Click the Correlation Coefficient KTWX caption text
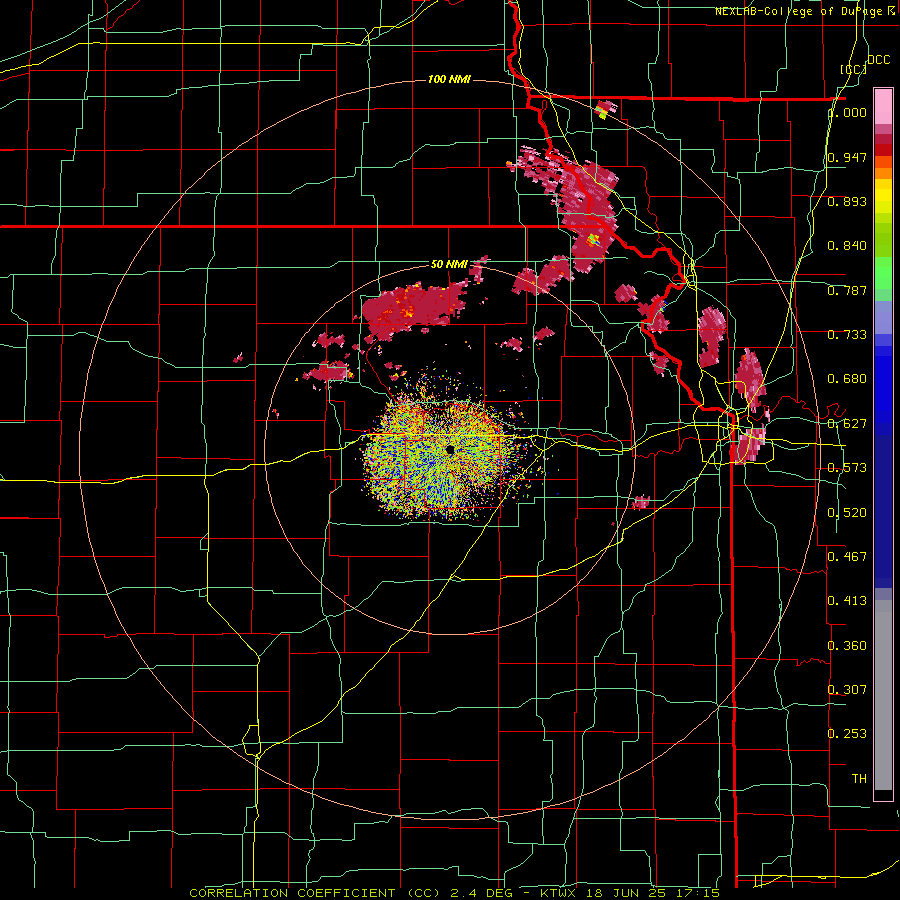Viewport: 900px width, 900px height. (x=455, y=893)
